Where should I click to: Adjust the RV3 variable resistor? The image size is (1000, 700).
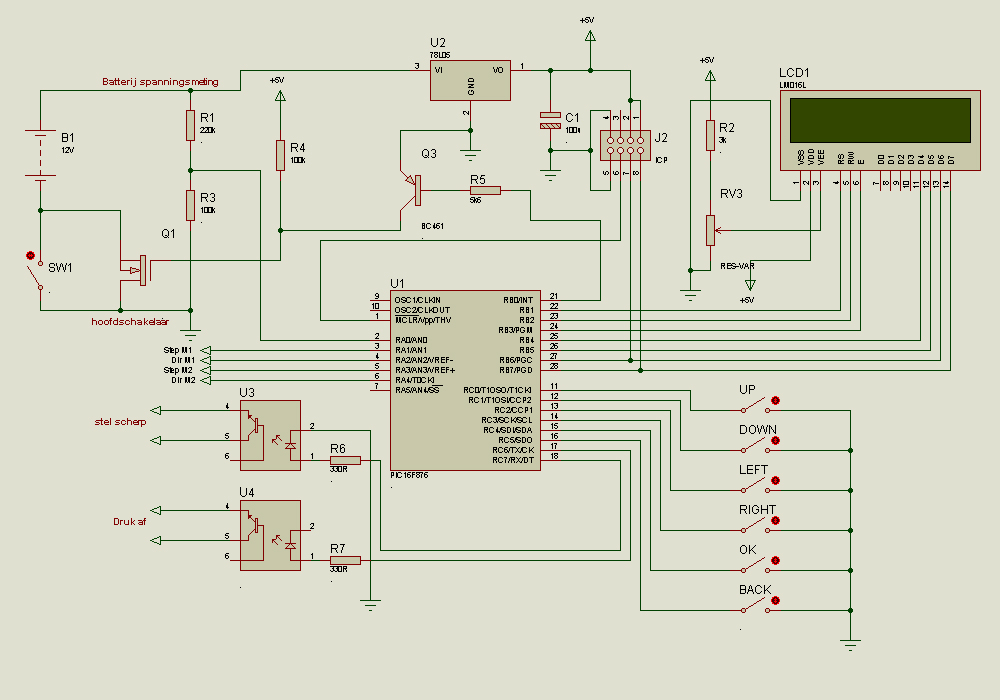(710, 230)
